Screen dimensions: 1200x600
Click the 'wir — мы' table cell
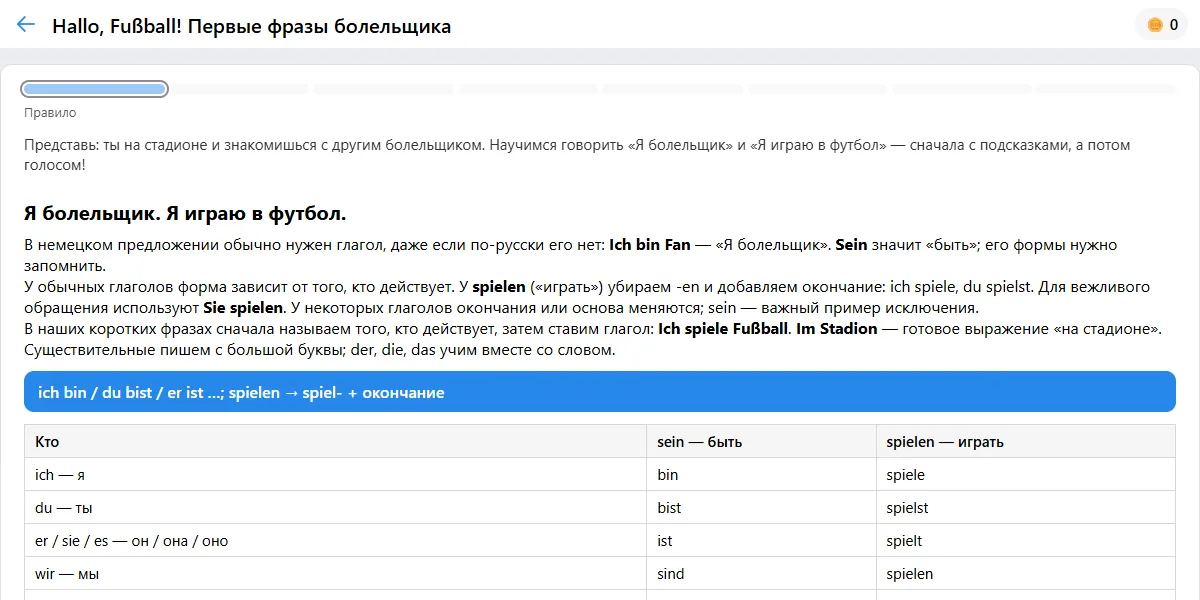tap(335, 574)
